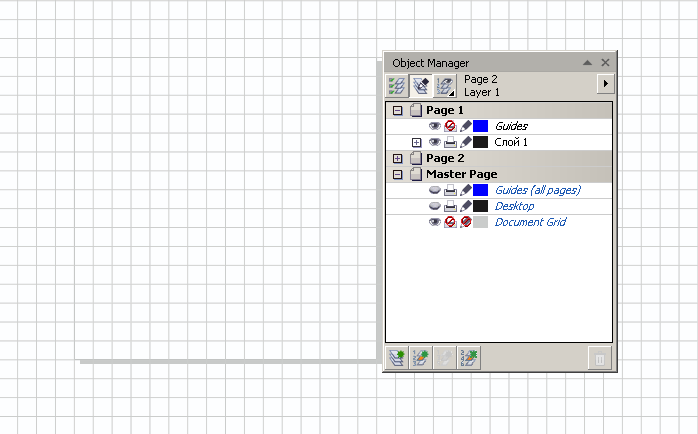Click the Page 1 page icon
The height and width of the screenshot is (434, 698).
tap(416, 110)
